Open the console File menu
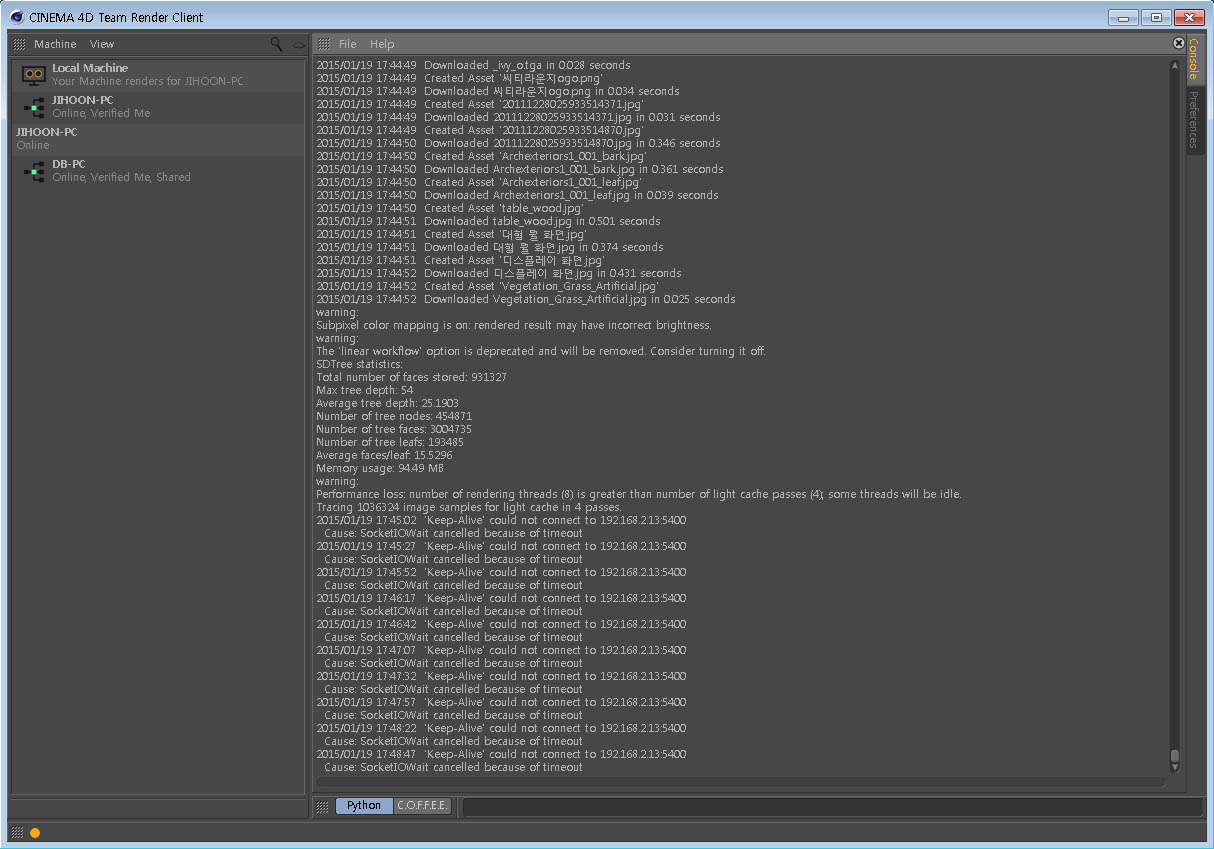 (347, 44)
